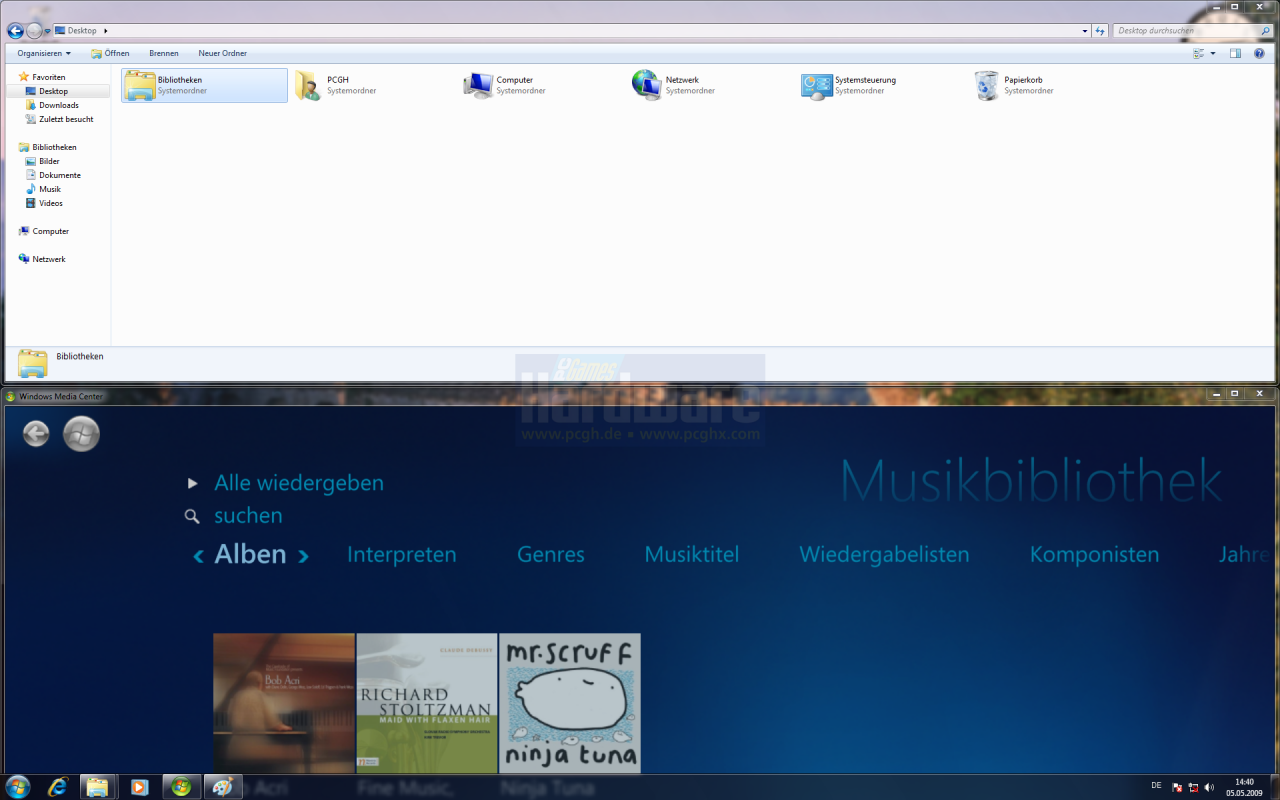This screenshot has width=1280, height=800.
Task: Open the Bob Acri album cover
Action: tap(284, 703)
